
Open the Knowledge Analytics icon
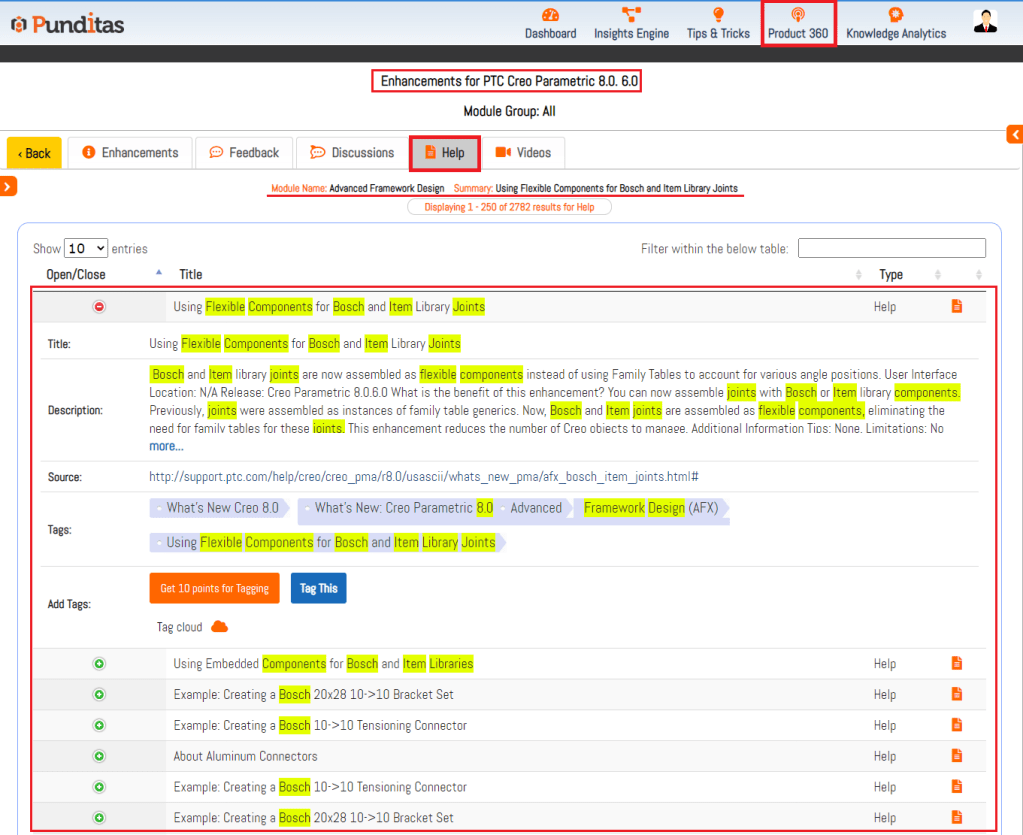coord(895,15)
